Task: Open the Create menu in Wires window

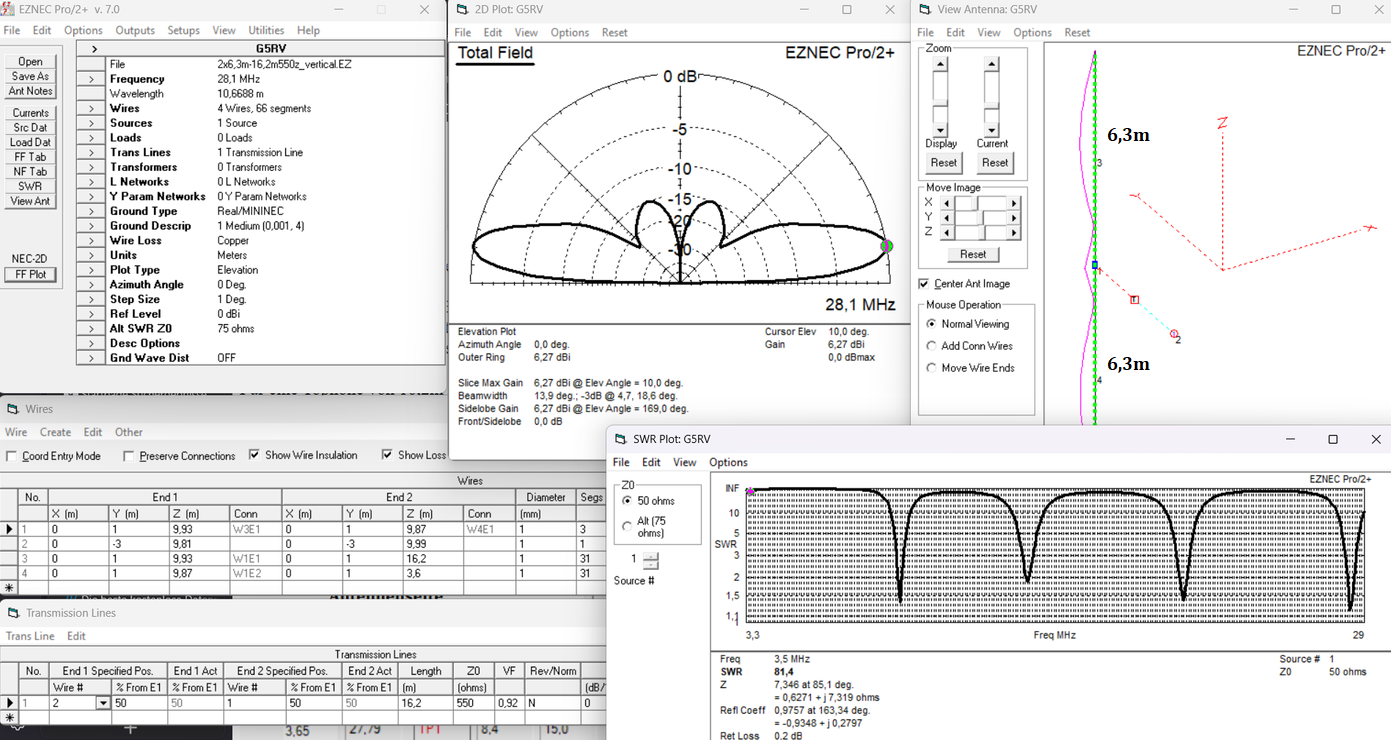Action: click(x=55, y=432)
